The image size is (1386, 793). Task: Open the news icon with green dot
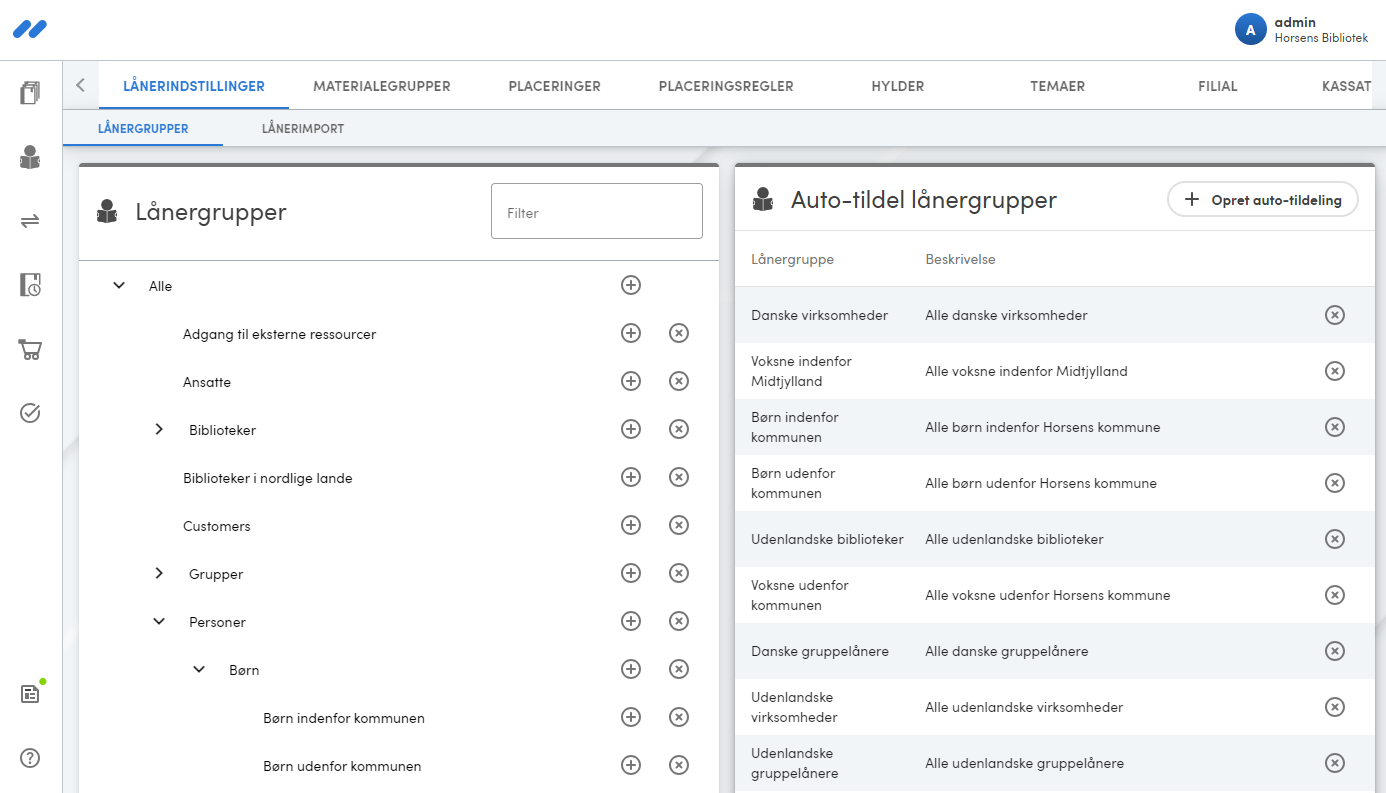point(30,694)
